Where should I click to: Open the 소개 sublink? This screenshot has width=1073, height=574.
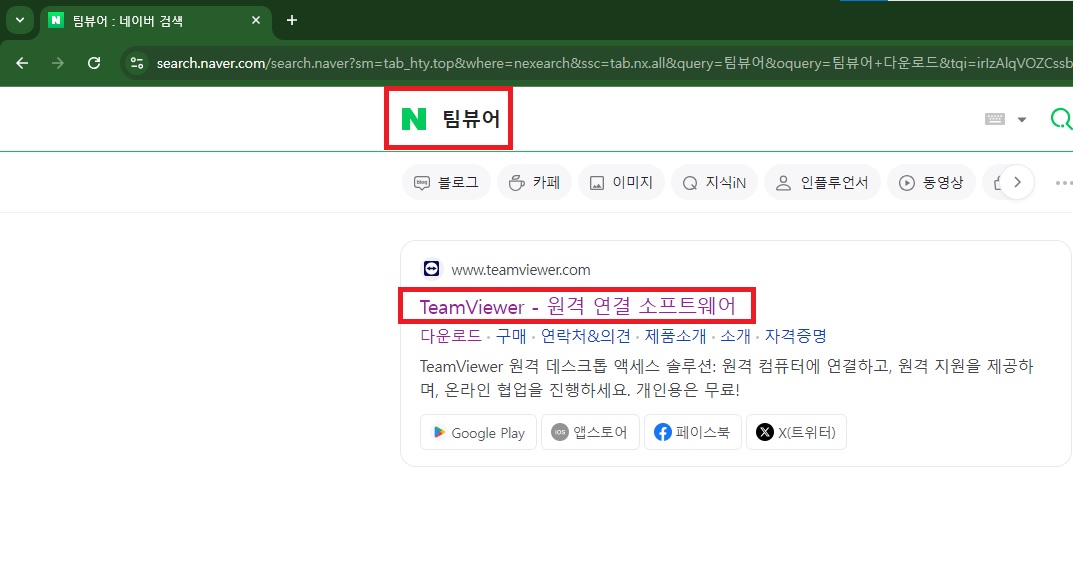pyautogui.click(x=736, y=336)
